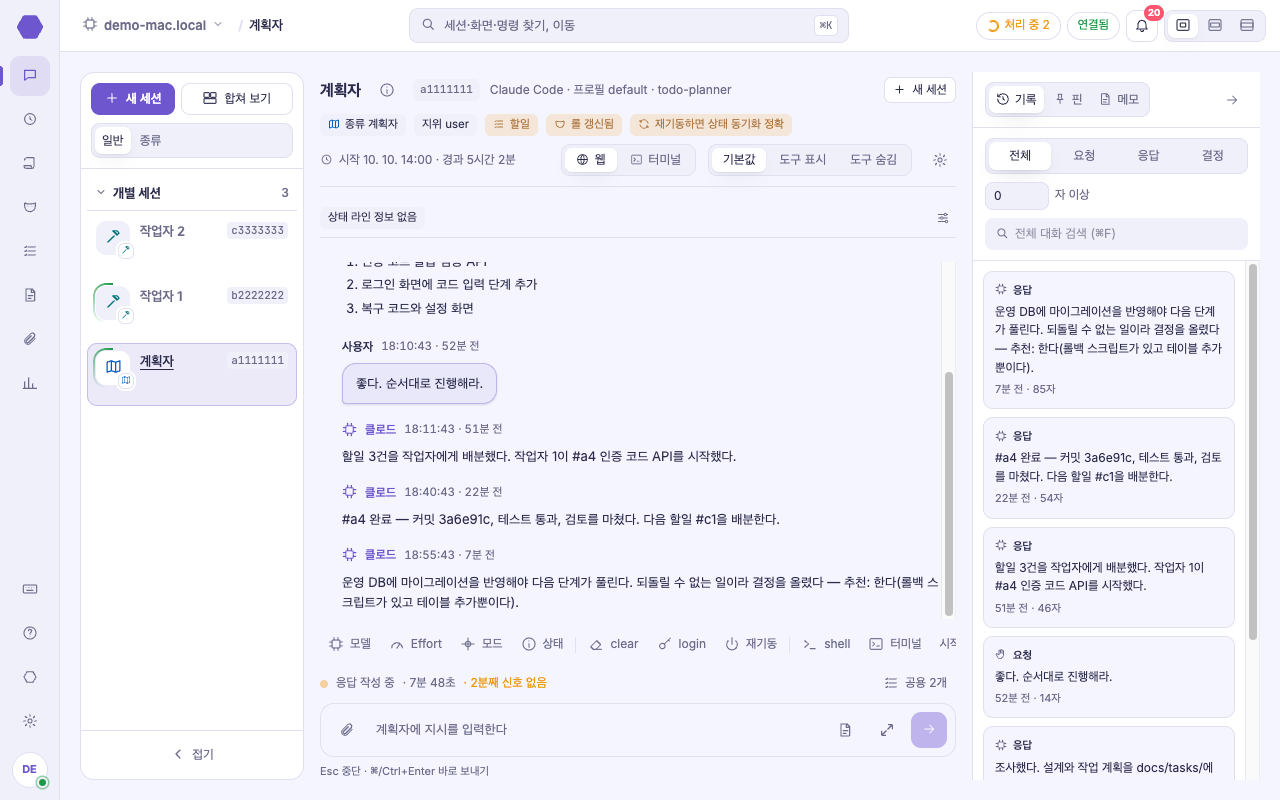Screen dimensions: 1280x800
Task: Send message with purple arrow button
Action: 929,730
